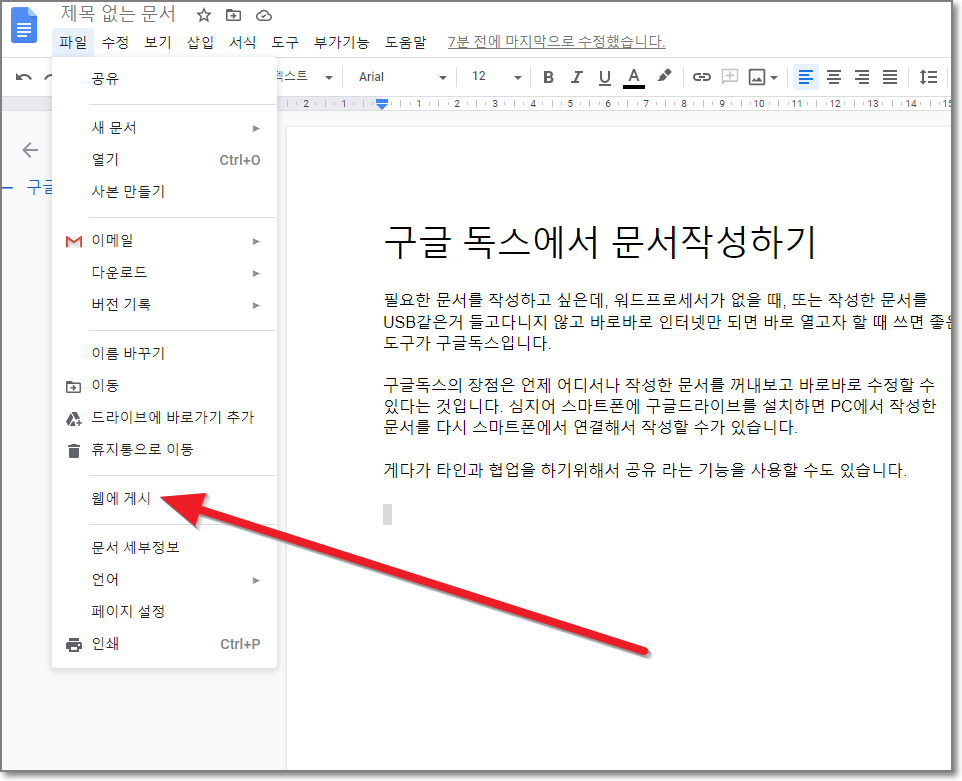This screenshot has width=962, height=781.
Task: Select 드라이브에 바로가기 추가
Action: click(164, 417)
